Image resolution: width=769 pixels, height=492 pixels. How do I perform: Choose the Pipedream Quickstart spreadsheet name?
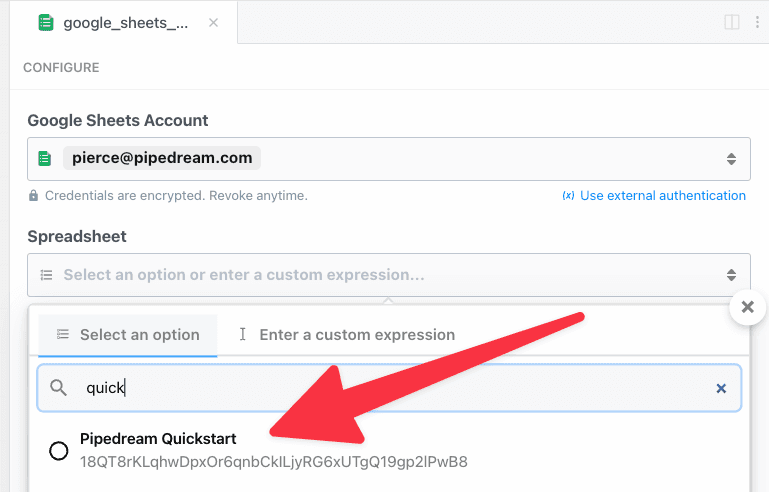pos(158,439)
